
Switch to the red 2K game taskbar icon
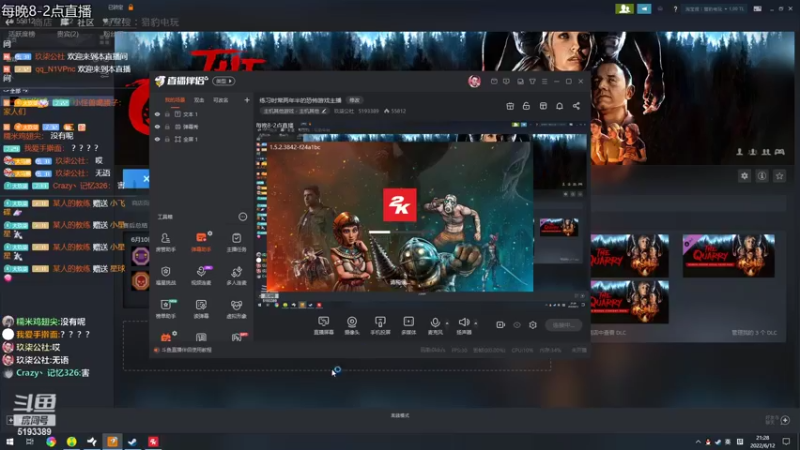(153, 442)
